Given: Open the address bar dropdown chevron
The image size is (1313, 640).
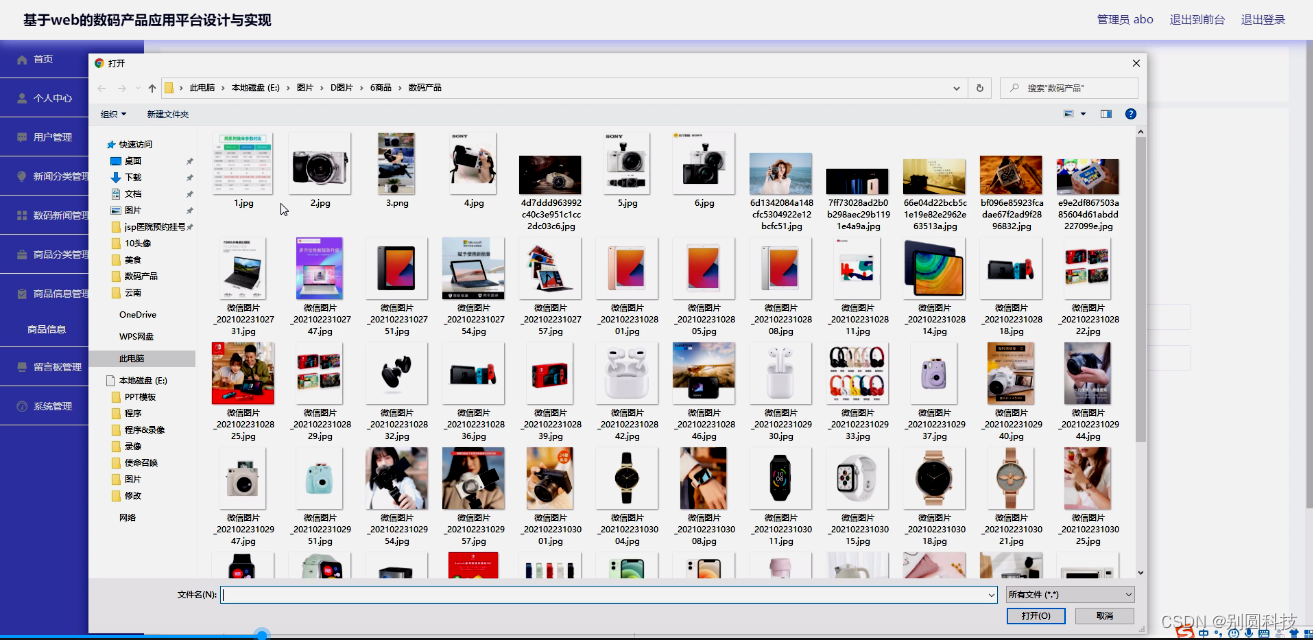Looking at the screenshot, I should click(x=956, y=88).
